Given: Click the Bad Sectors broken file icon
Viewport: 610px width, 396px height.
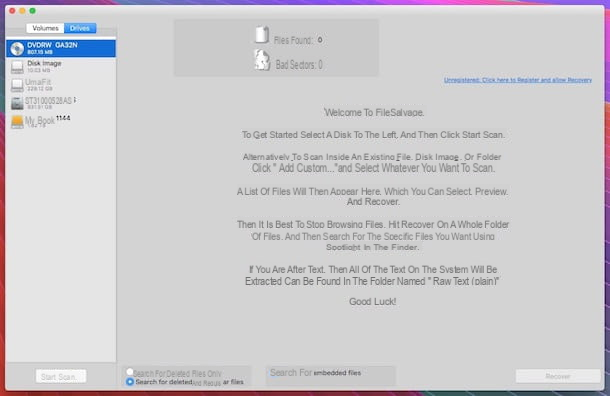Looking at the screenshot, I should pyautogui.click(x=262, y=60).
